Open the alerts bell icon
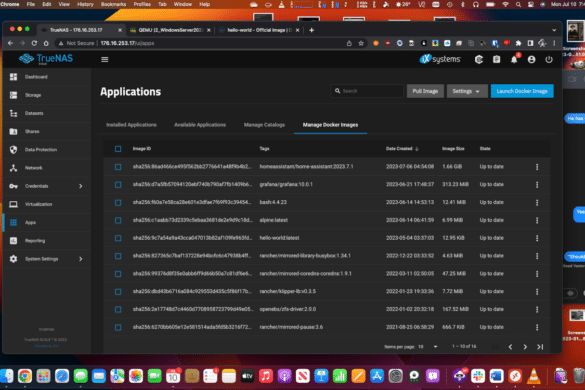 pos(514,59)
